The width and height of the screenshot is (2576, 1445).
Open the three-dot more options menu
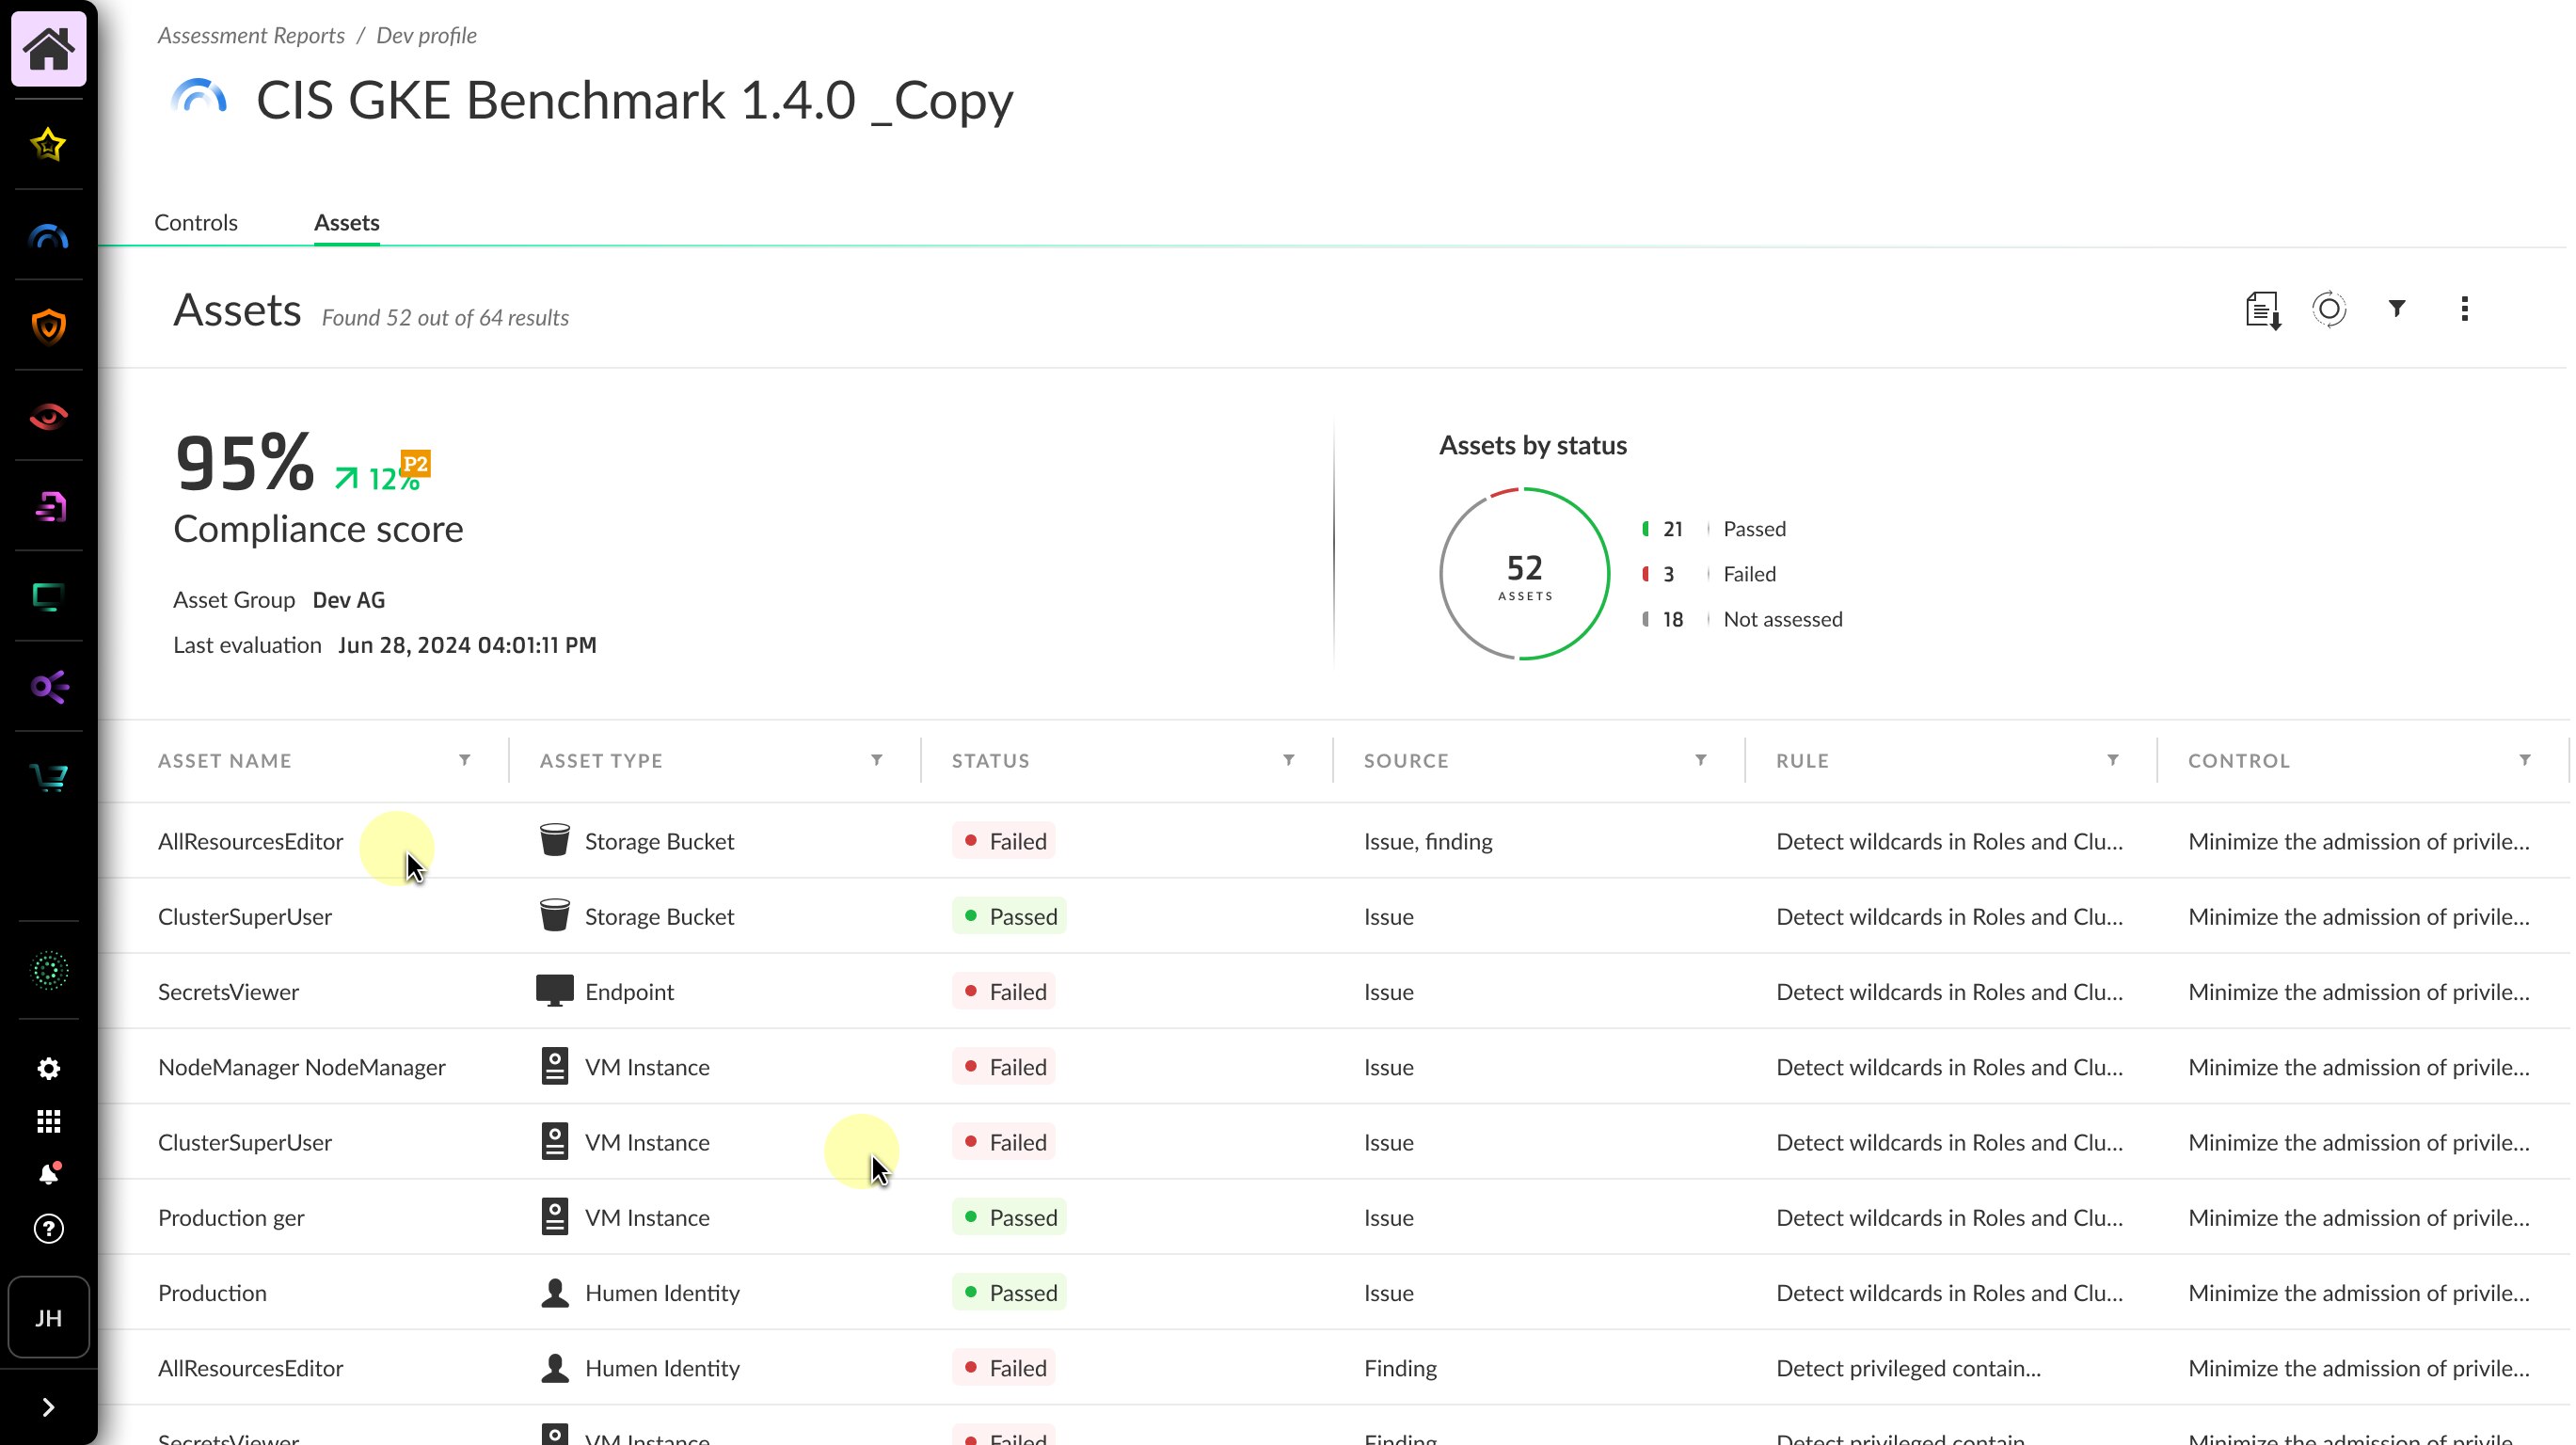pyautogui.click(x=2464, y=309)
